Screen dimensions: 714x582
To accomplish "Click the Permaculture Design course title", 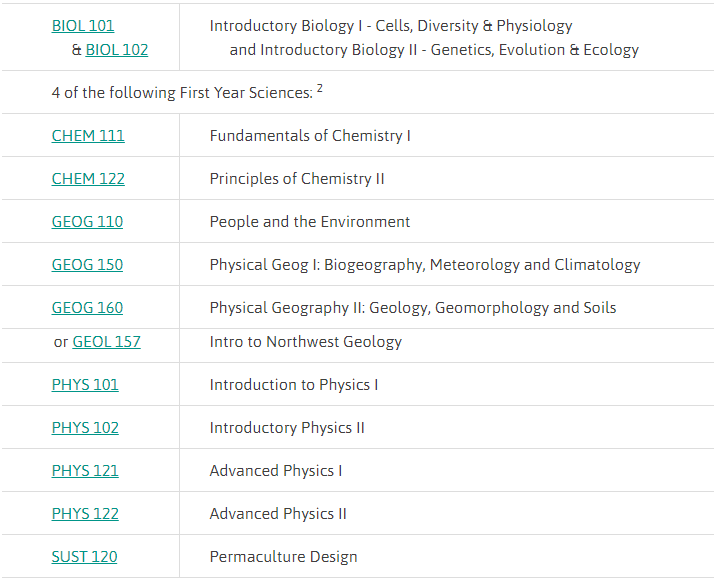I will click(283, 557).
